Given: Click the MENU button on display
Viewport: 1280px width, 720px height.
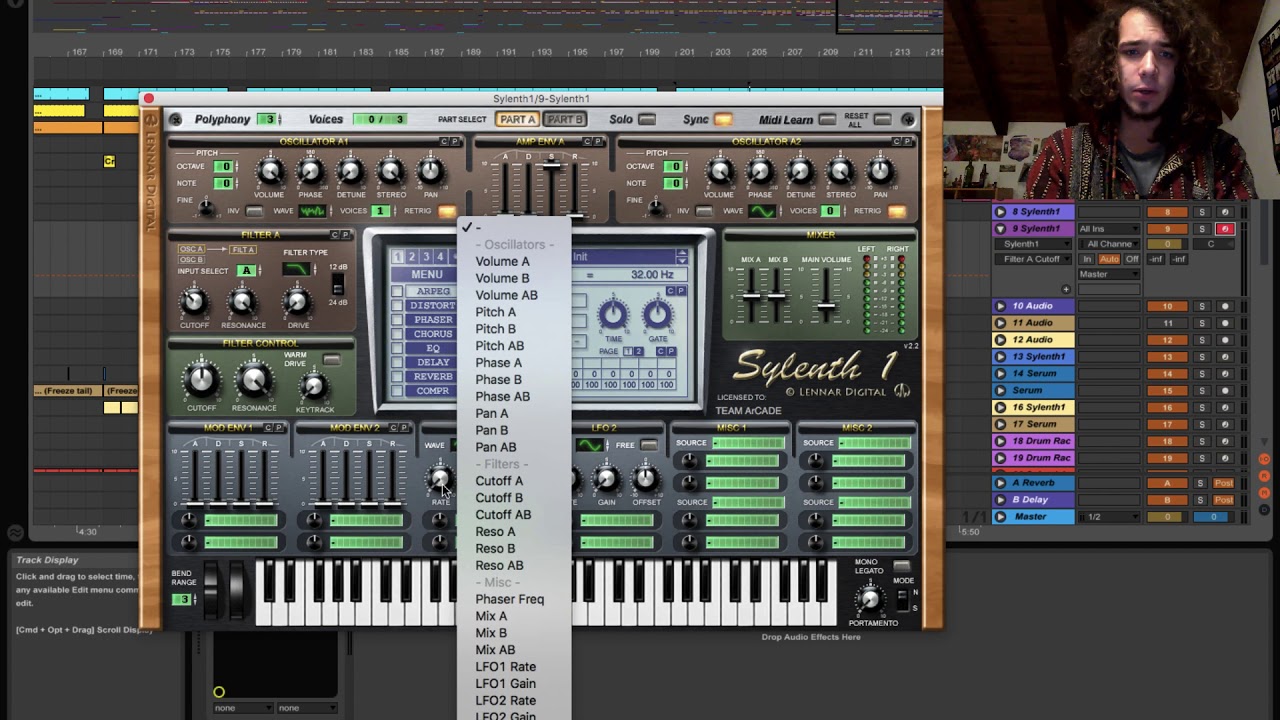Looking at the screenshot, I should click(x=426, y=275).
